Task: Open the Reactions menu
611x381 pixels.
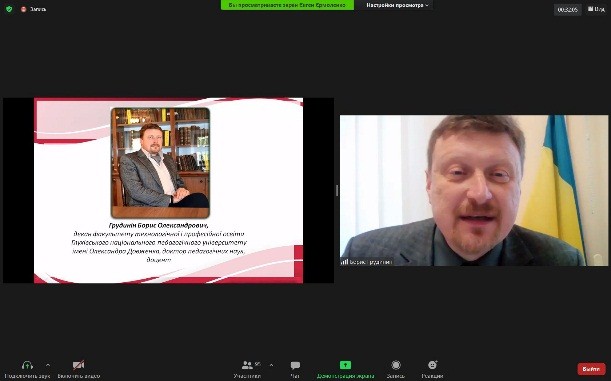Action: (433, 369)
